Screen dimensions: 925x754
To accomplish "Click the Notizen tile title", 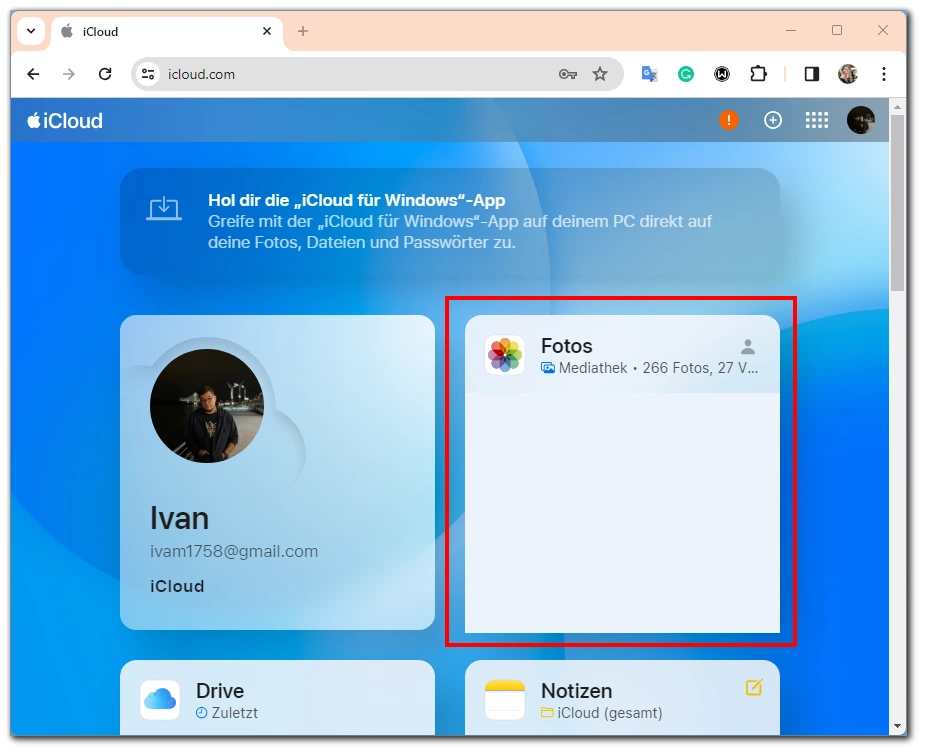I will (576, 691).
